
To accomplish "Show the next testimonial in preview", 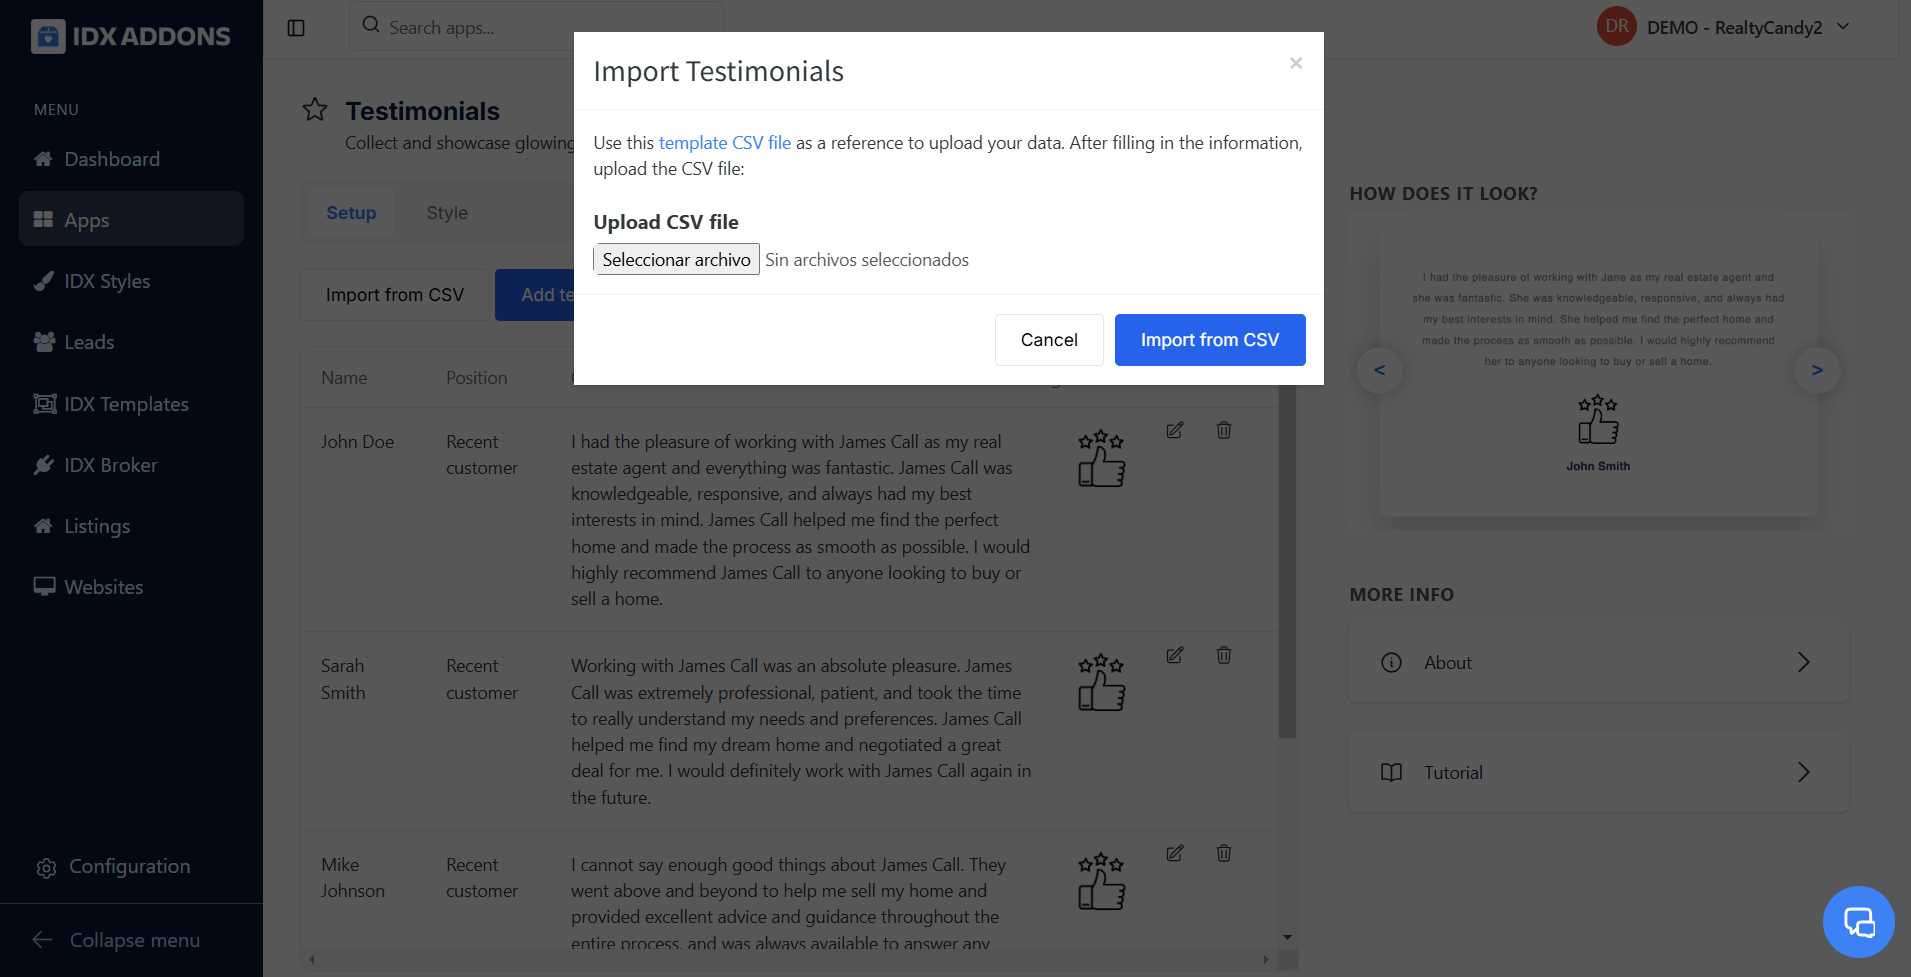I will pyautogui.click(x=1816, y=371).
